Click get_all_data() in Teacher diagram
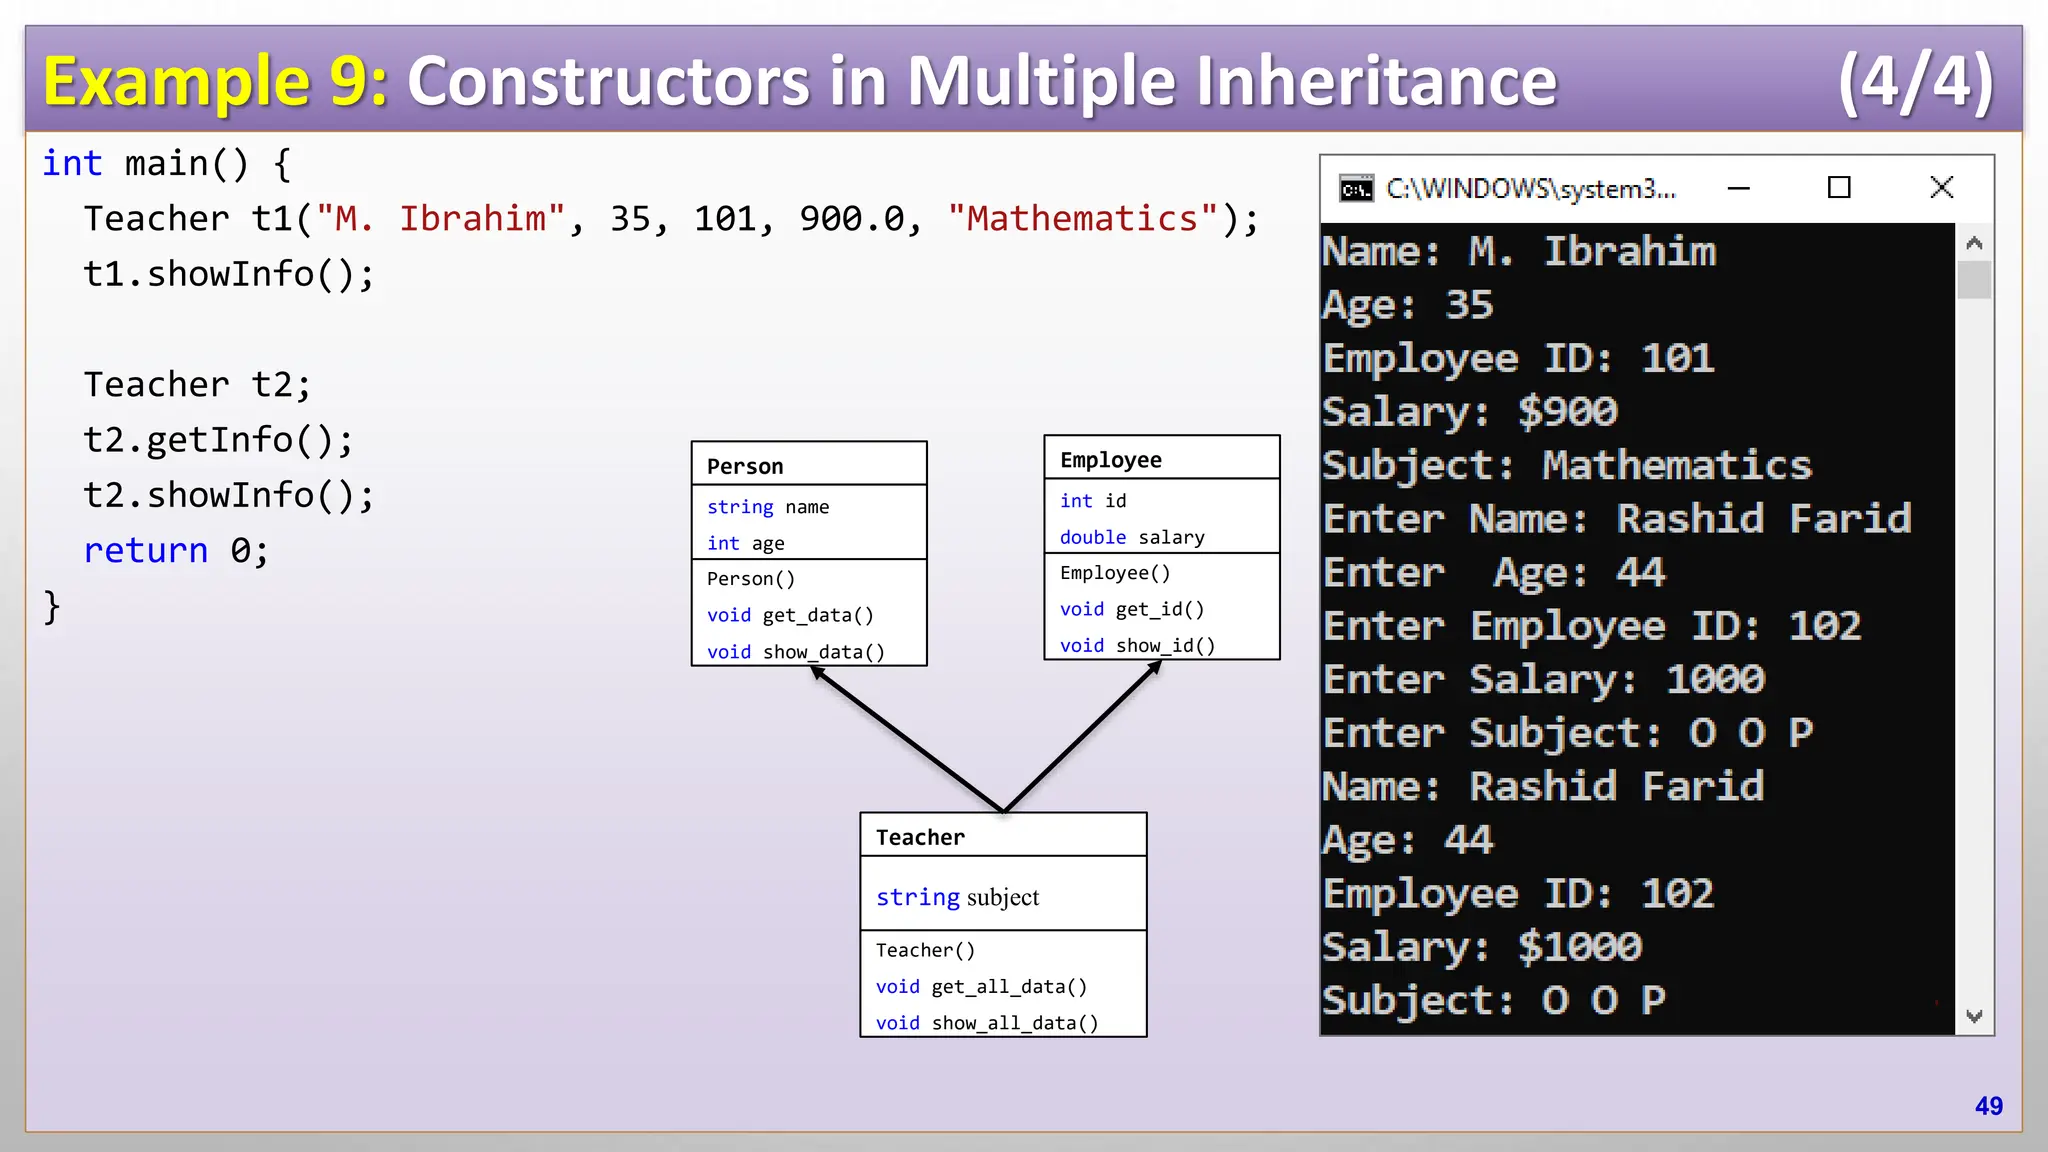 [1008, 987]
